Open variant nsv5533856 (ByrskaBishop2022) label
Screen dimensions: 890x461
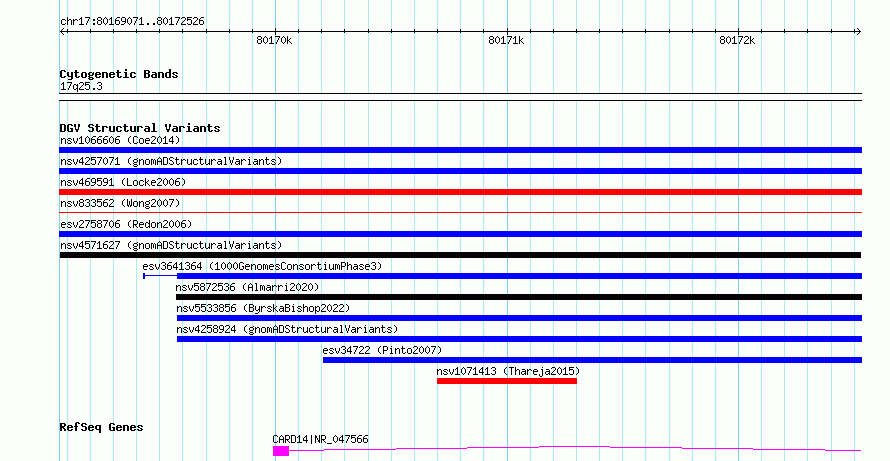[x=263, y=308]
